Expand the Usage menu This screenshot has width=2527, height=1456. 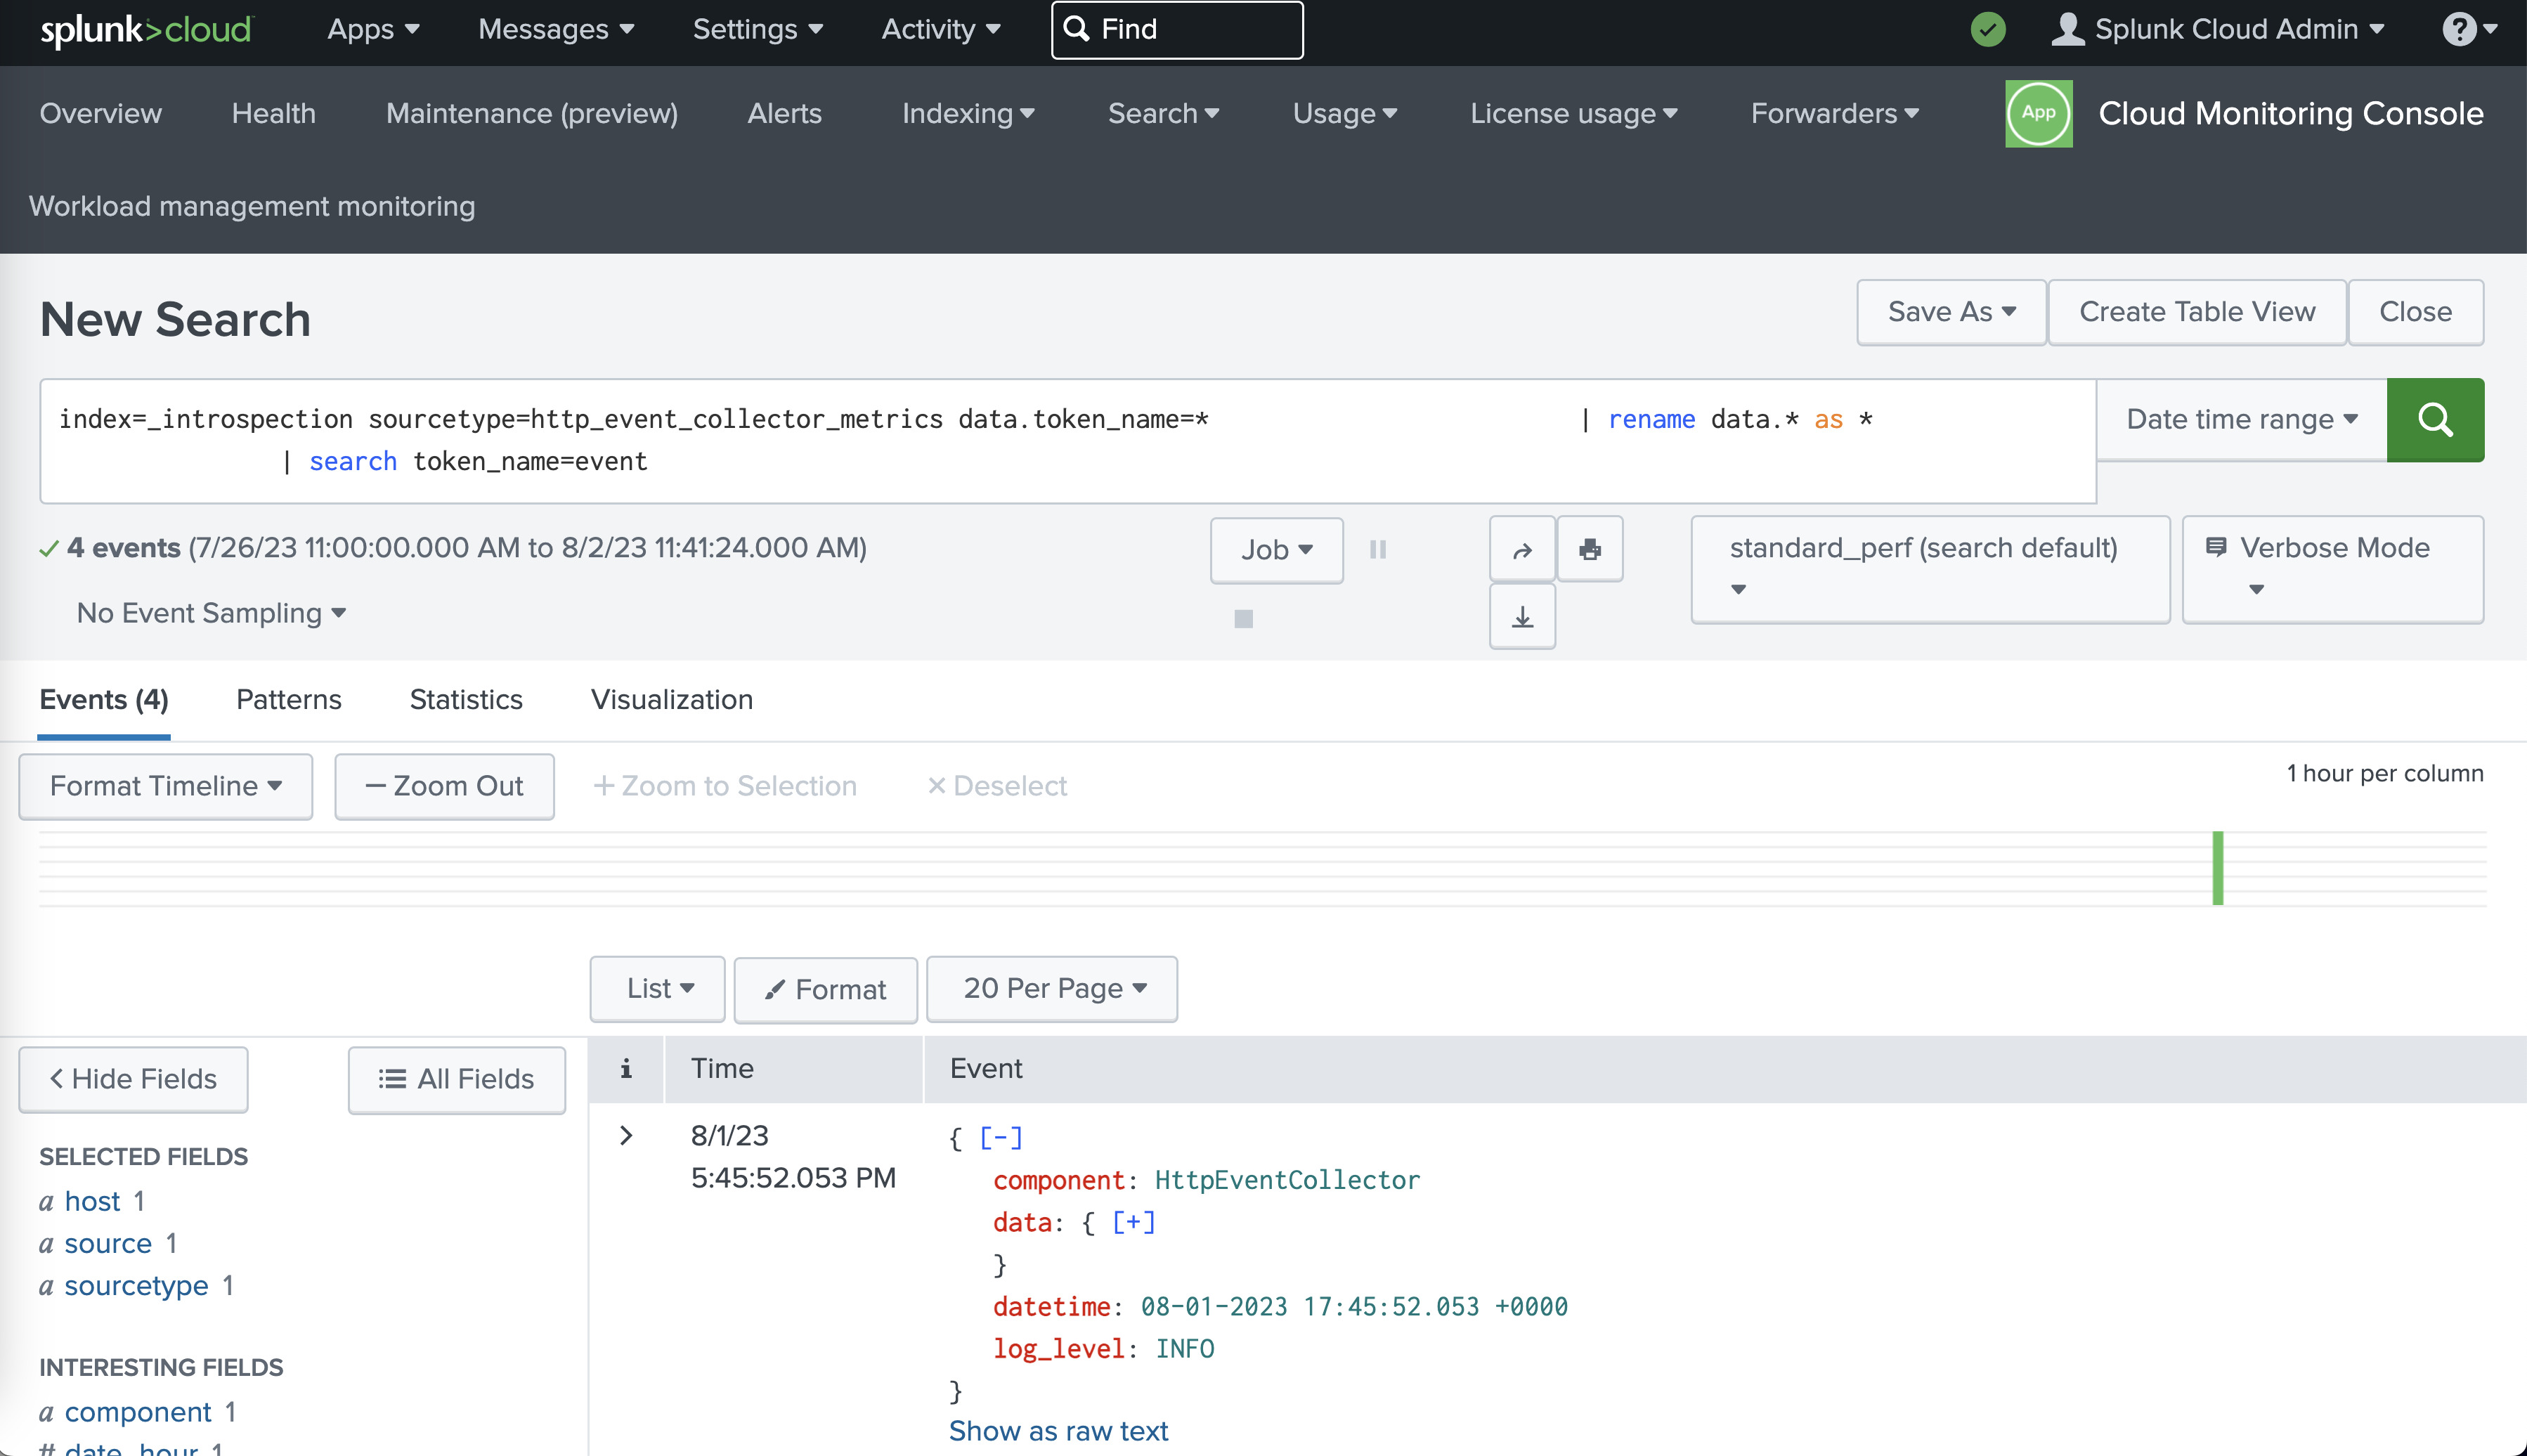[x=1344, y=113]
